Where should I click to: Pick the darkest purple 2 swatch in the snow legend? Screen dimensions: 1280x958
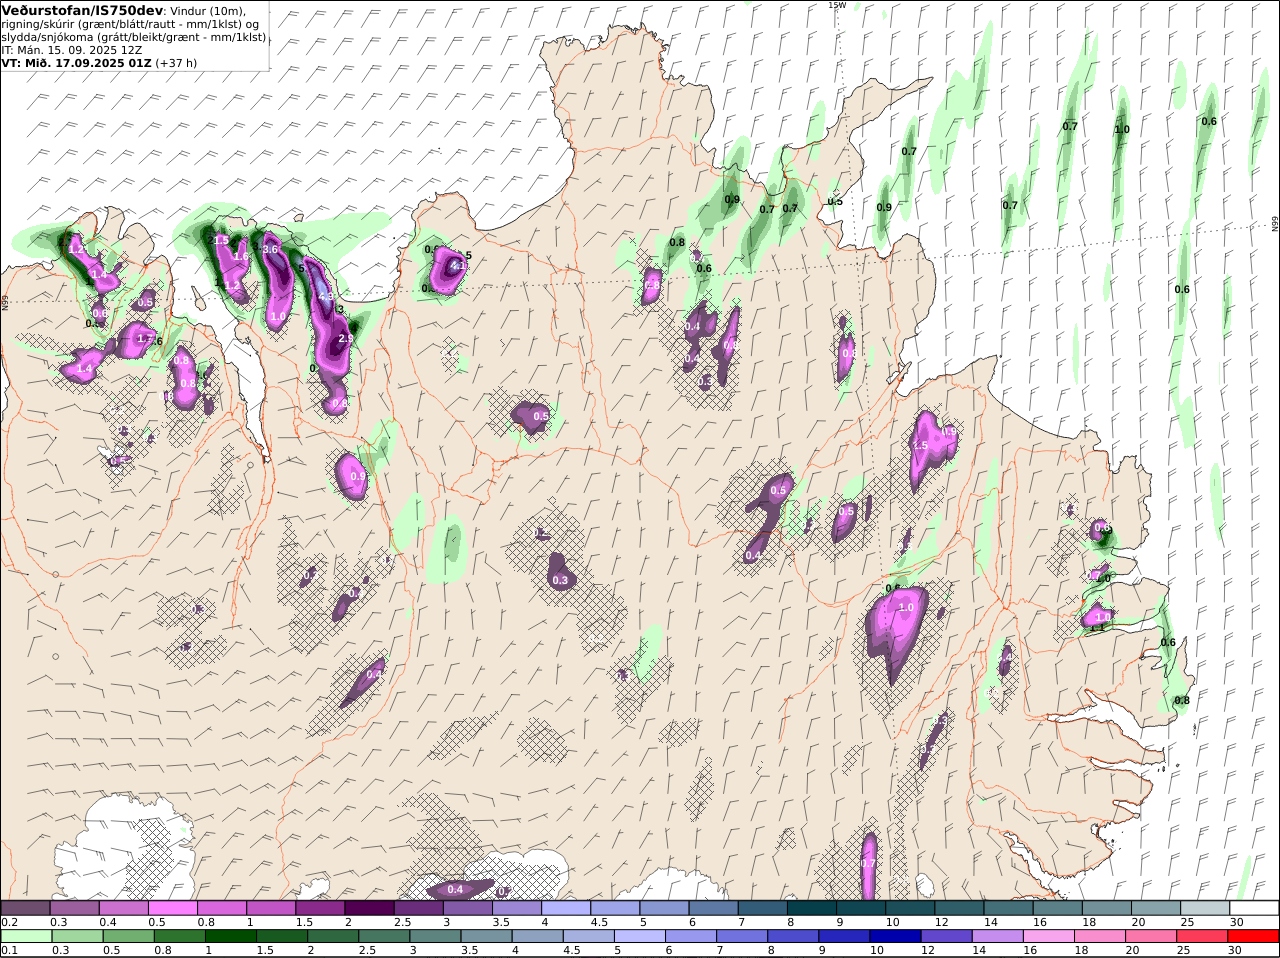pyautogui.click(x=369, y=907)
